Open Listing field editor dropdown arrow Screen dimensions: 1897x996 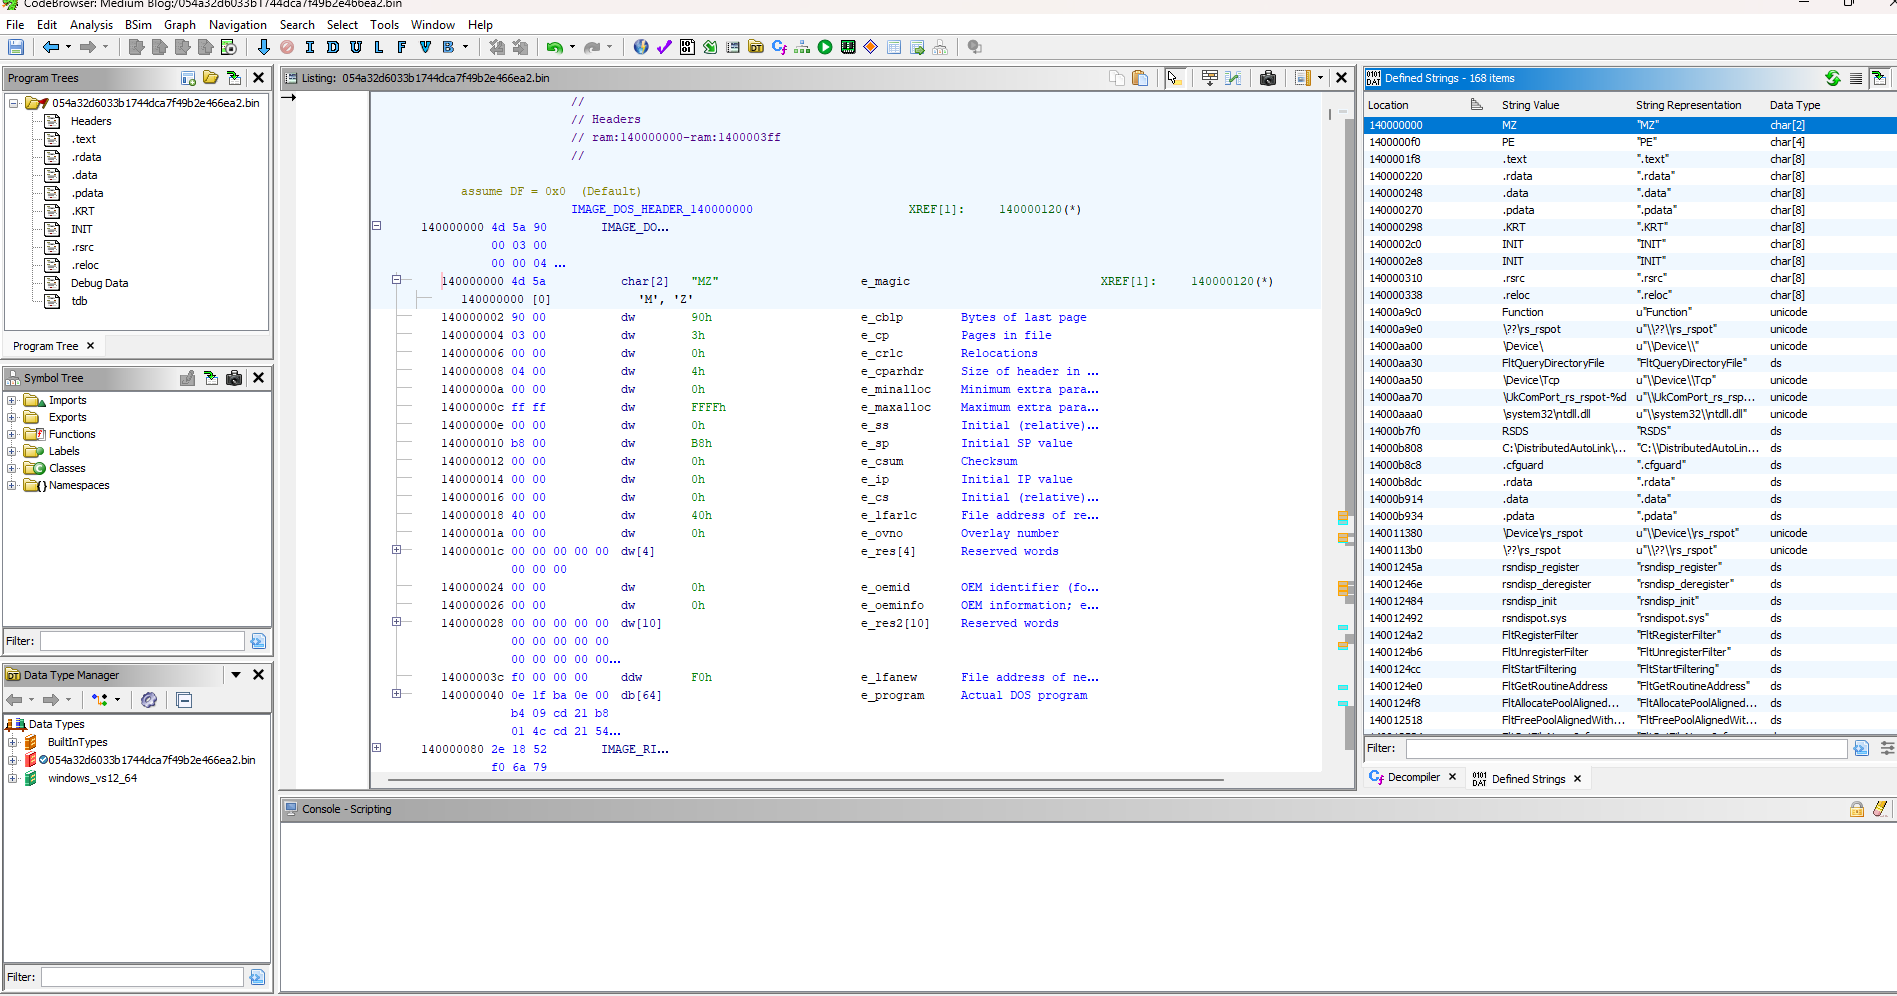[1320, 78]
